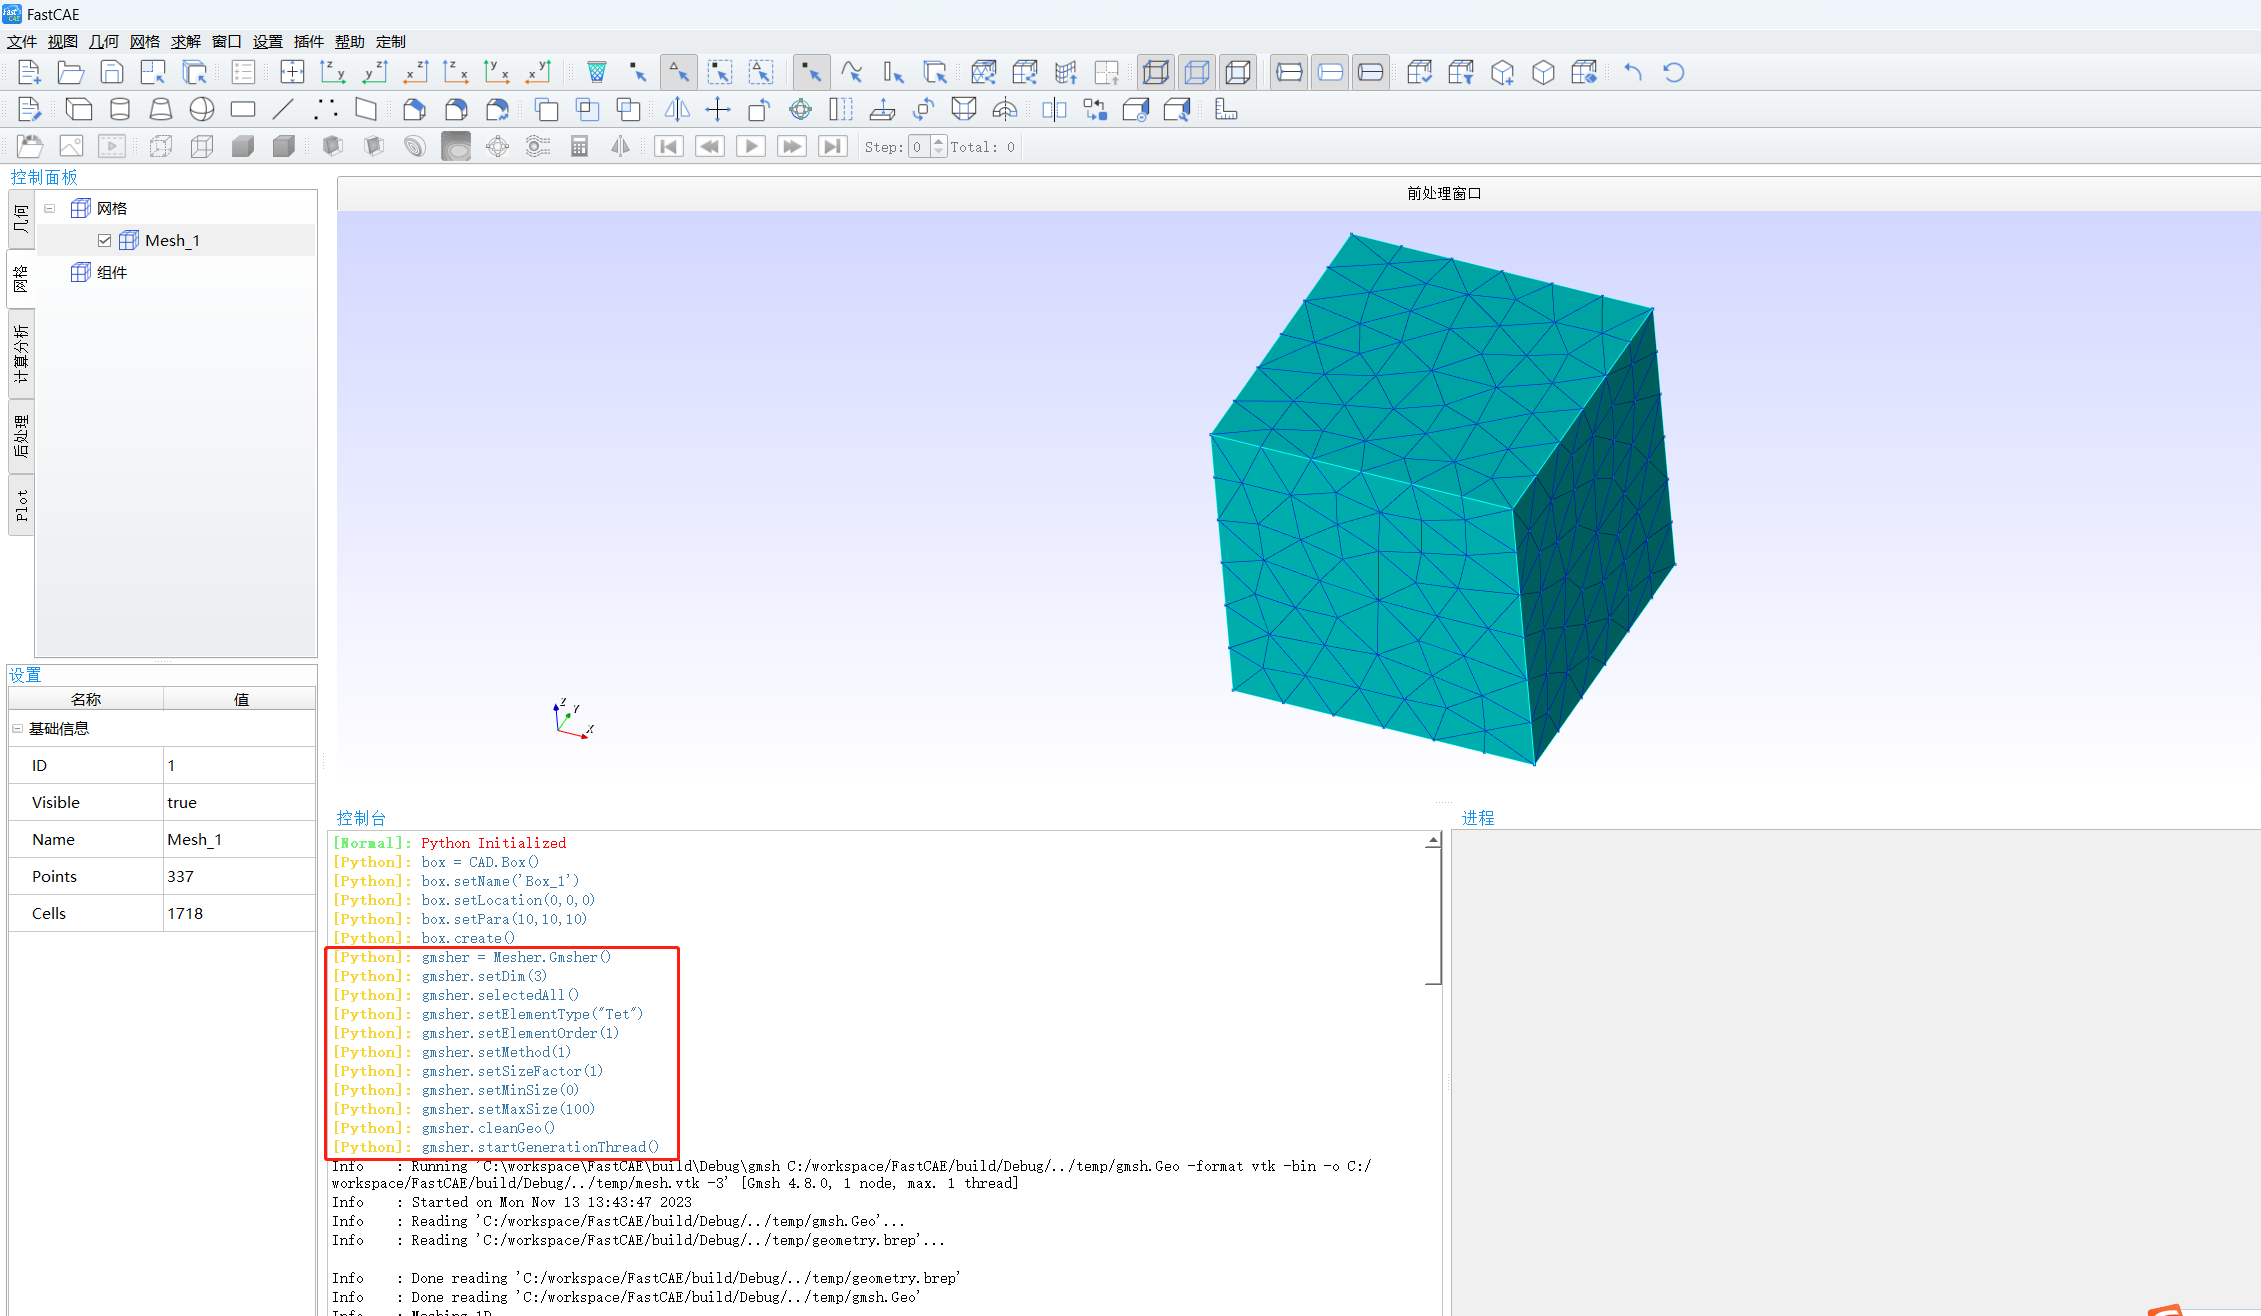Collapse the 基础信息 property group

17,729
